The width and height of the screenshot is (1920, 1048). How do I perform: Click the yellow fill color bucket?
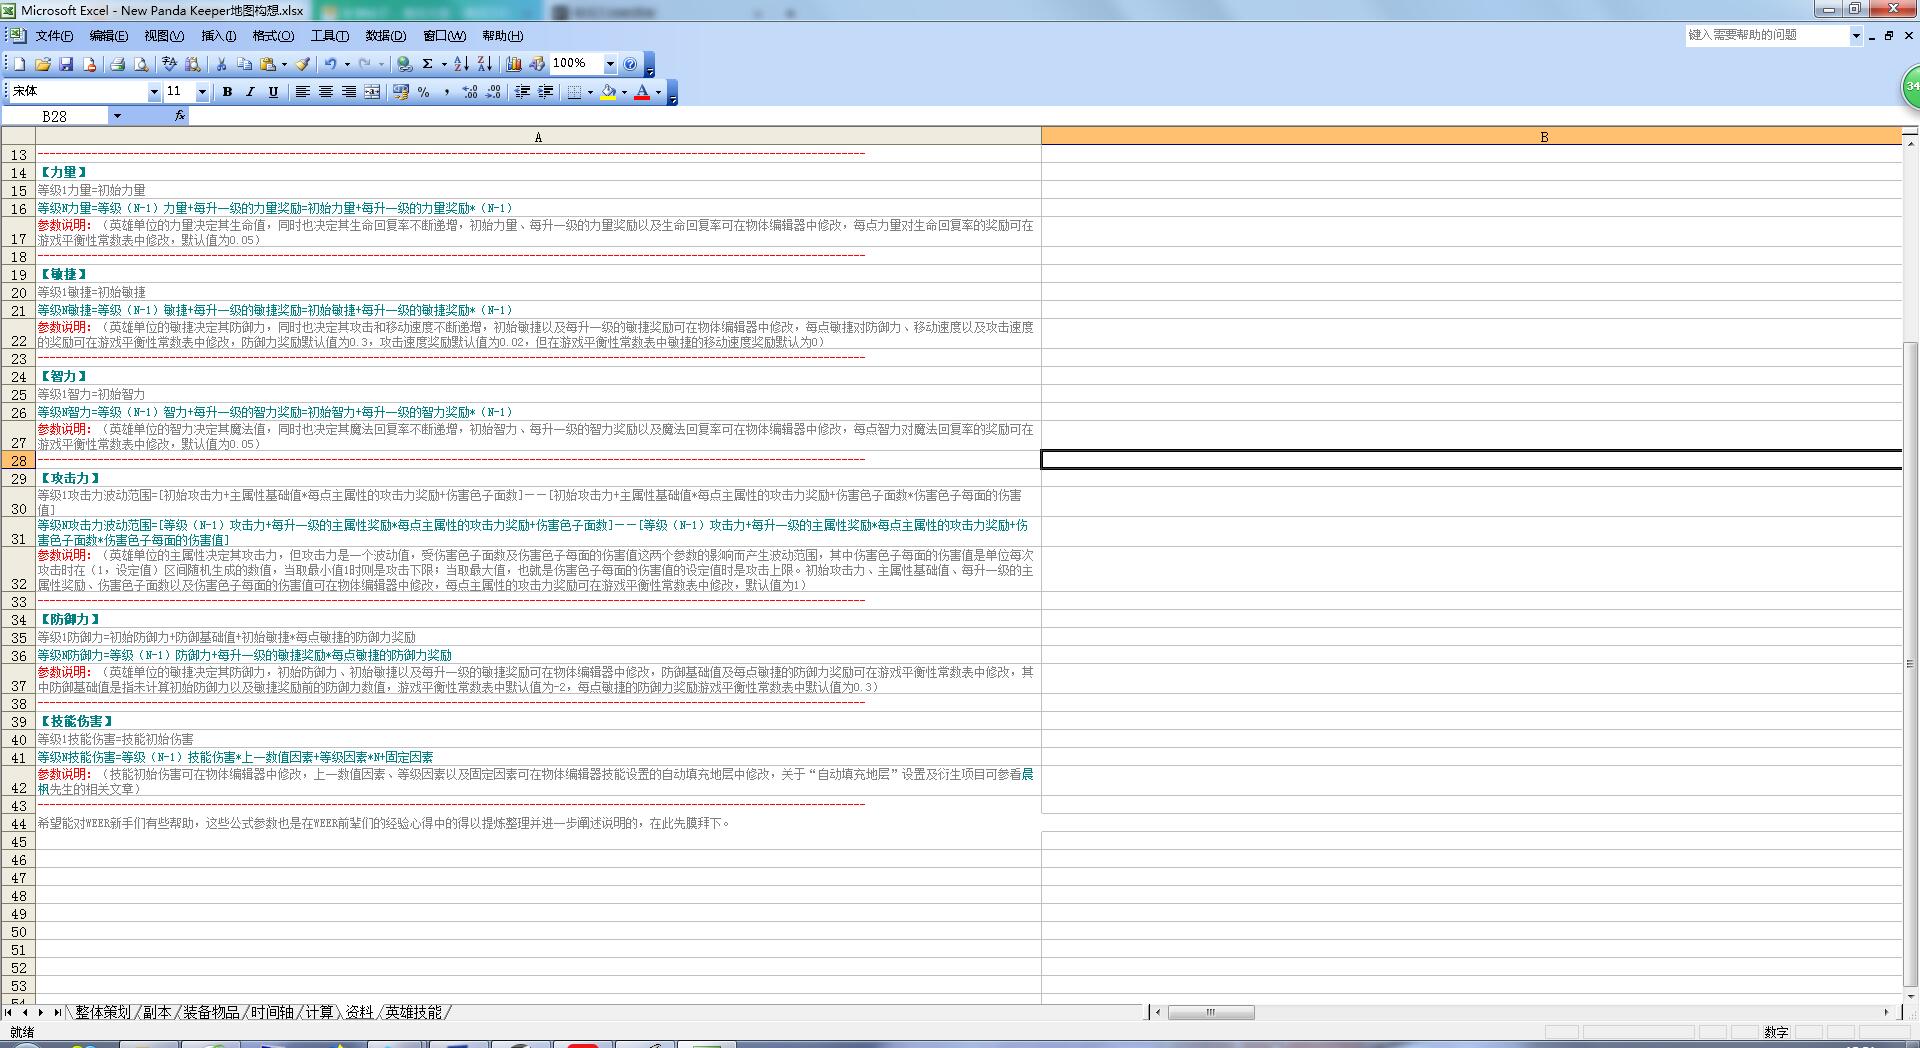608,92
